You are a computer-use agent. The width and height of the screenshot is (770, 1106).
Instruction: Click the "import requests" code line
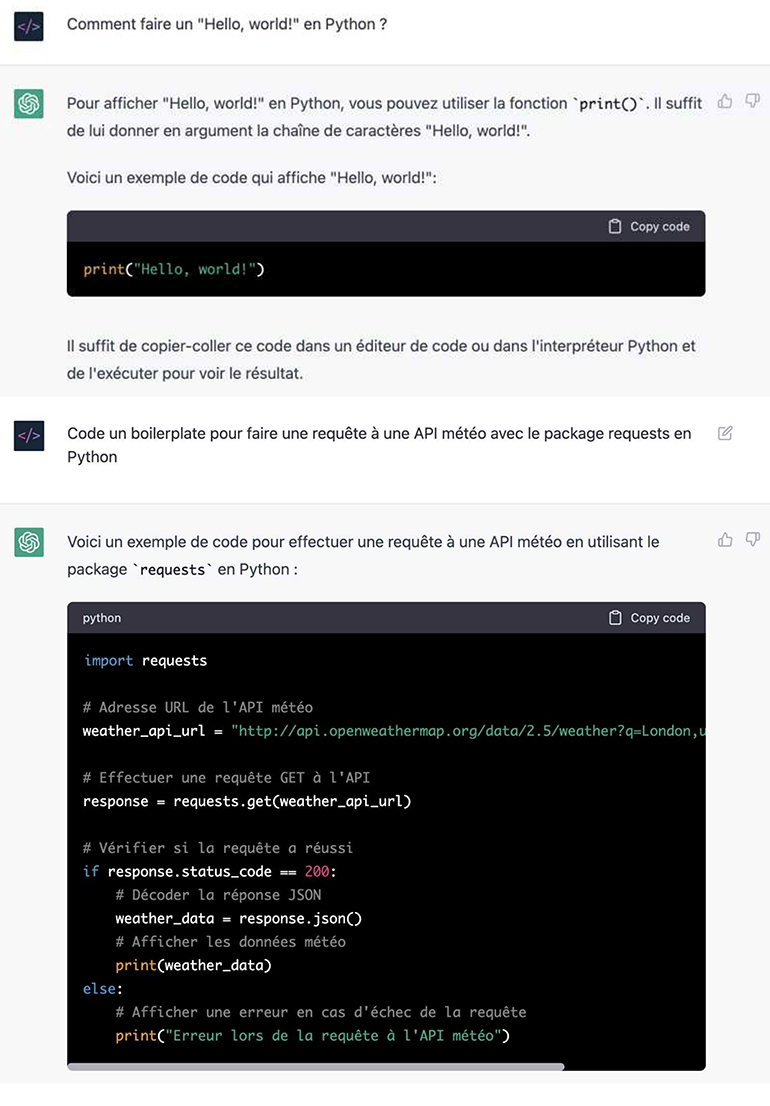(x=146, y=661)
